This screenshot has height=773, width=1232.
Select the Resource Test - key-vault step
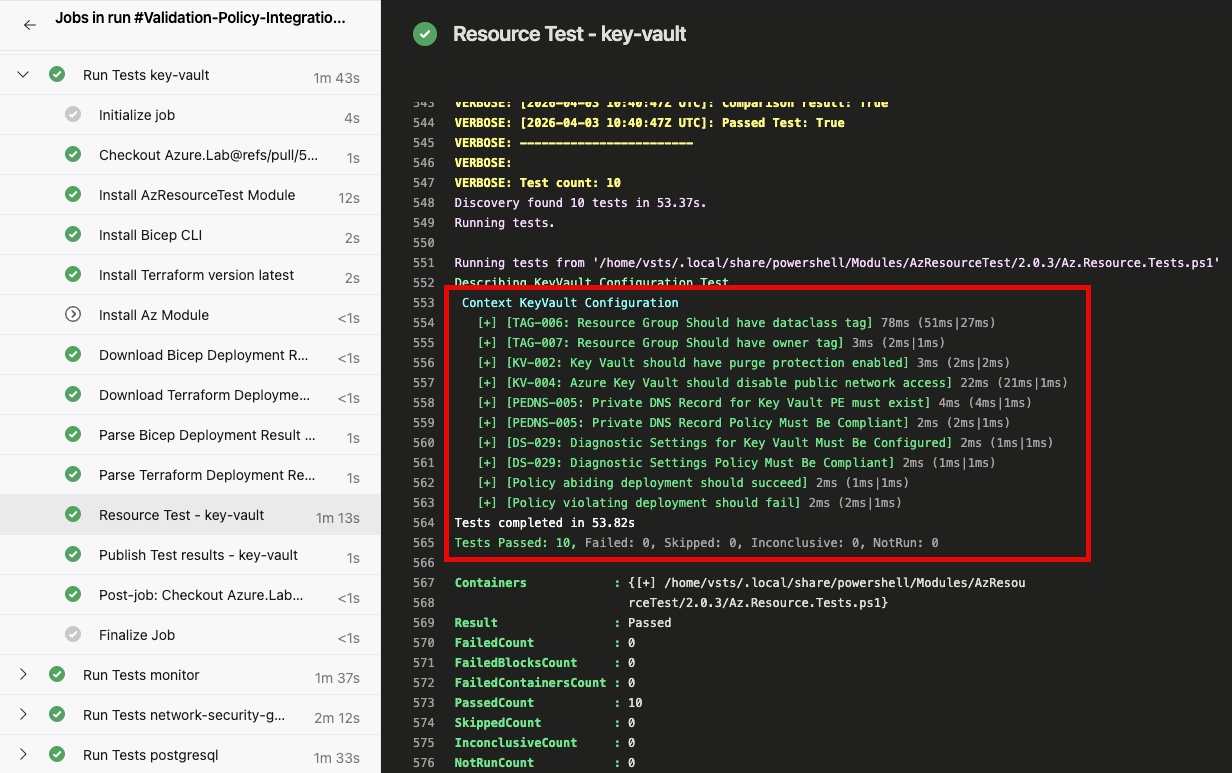click(x=181, y=515)
